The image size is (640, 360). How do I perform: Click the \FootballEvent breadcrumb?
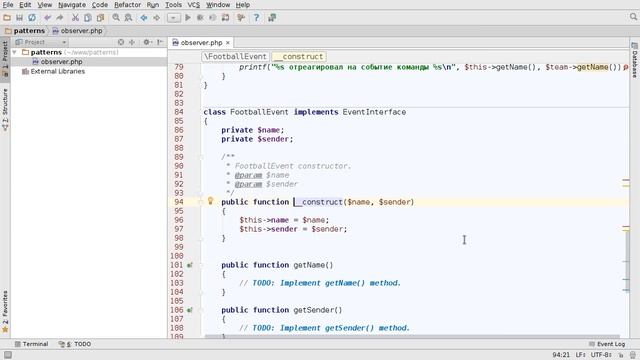[235, 56]
